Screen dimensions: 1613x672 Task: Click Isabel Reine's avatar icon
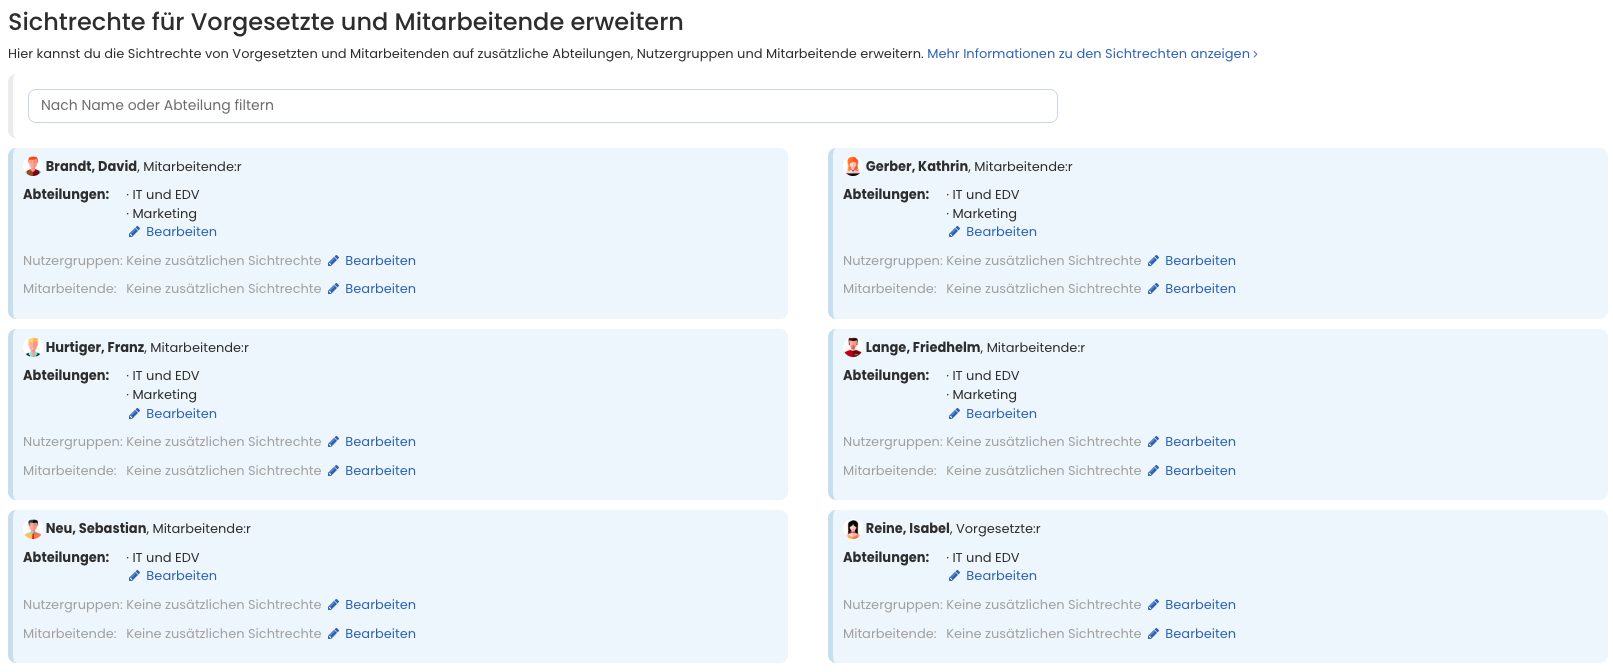853,529
